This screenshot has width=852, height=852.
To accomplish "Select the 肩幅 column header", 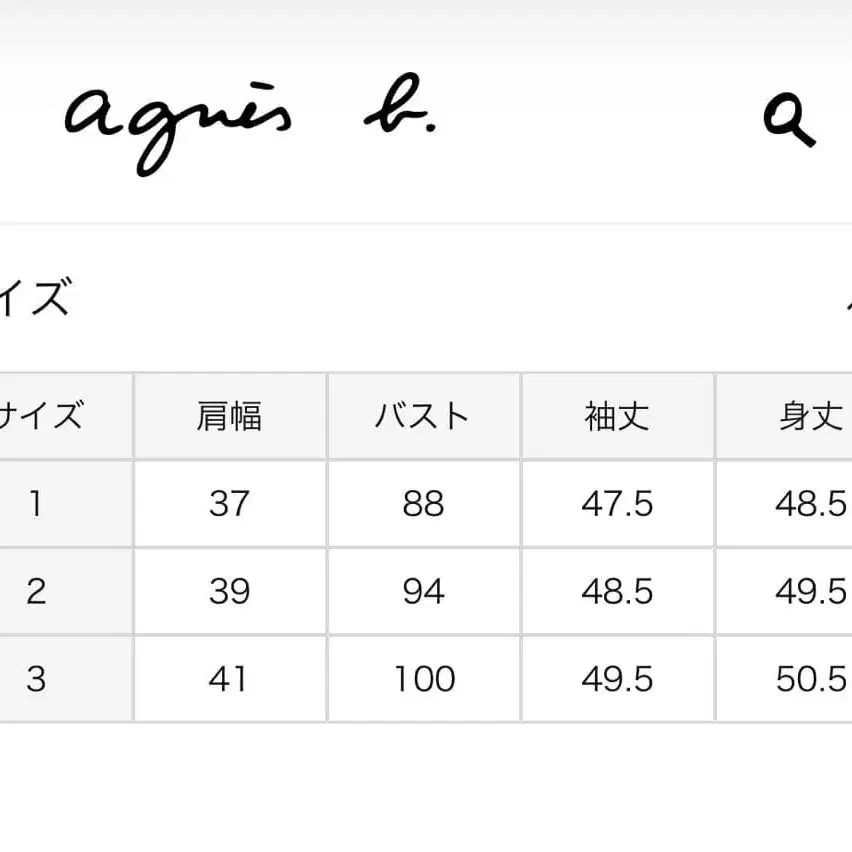I will 229,416.
